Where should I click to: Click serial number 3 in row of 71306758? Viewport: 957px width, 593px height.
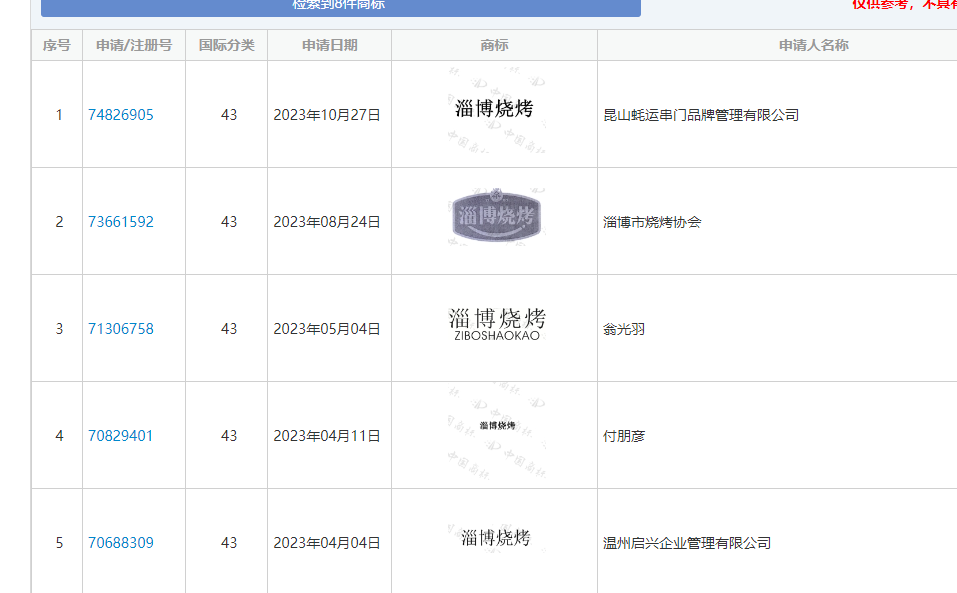(x=59, y=329)
